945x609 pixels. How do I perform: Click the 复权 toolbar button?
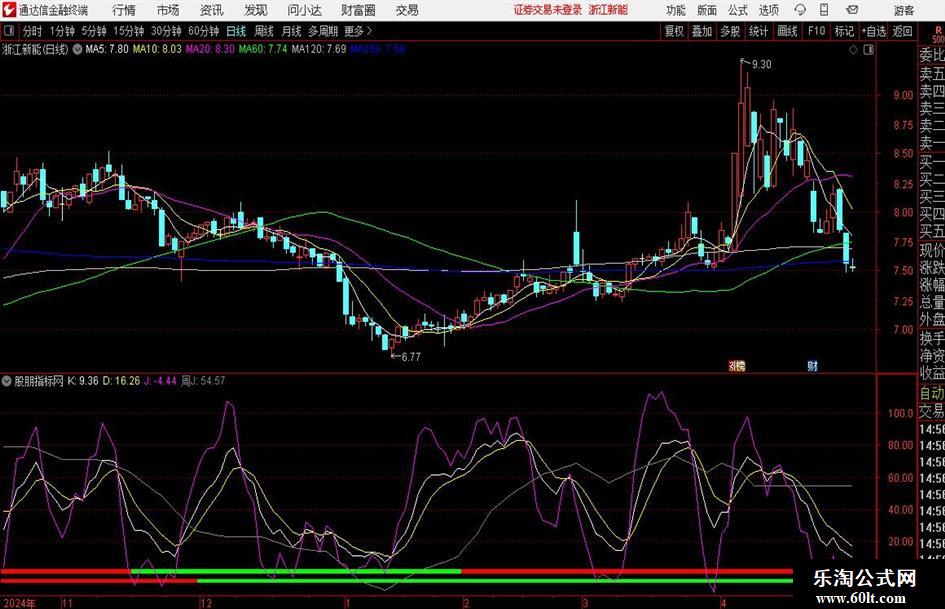click(674, 31)
